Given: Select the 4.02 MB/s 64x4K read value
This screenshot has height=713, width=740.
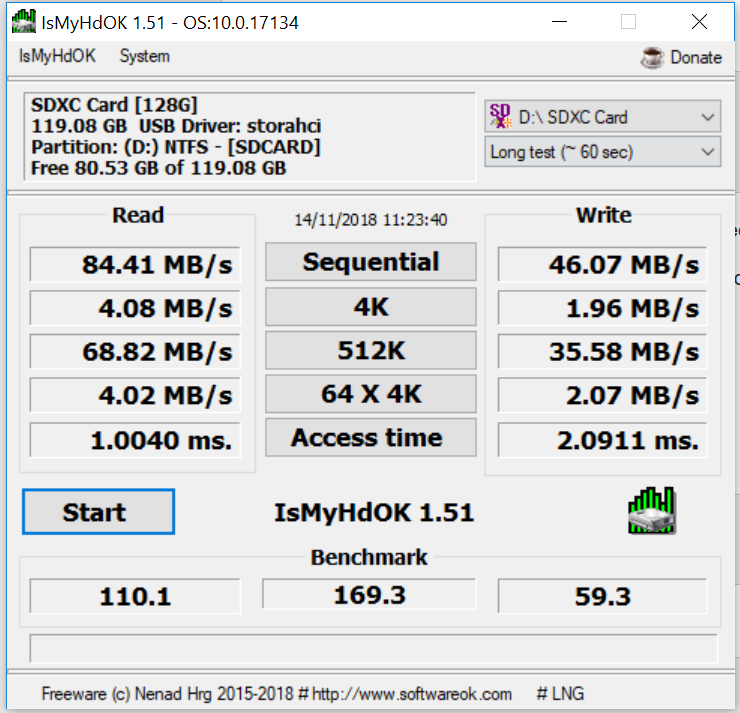Looking at the screenshot, I should 135,395.
